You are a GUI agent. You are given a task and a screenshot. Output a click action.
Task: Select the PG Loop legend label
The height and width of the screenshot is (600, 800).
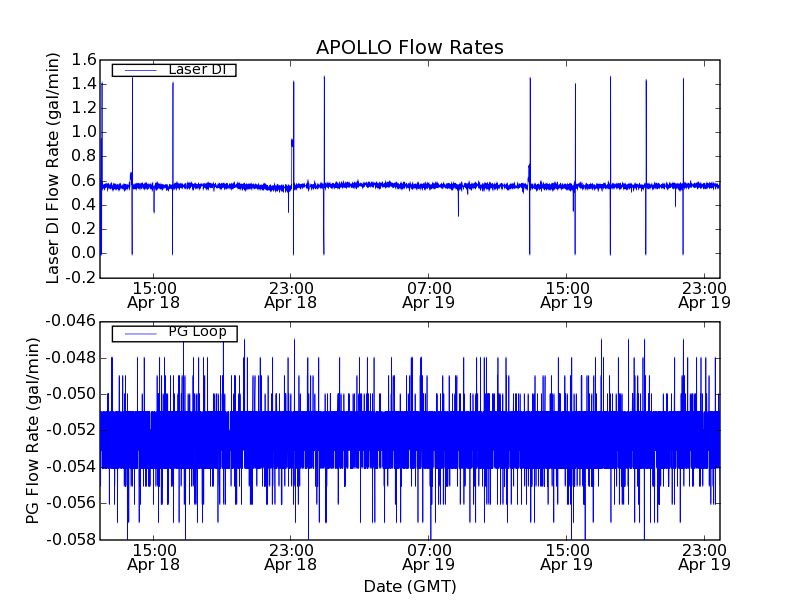click(x=197, y=332)
